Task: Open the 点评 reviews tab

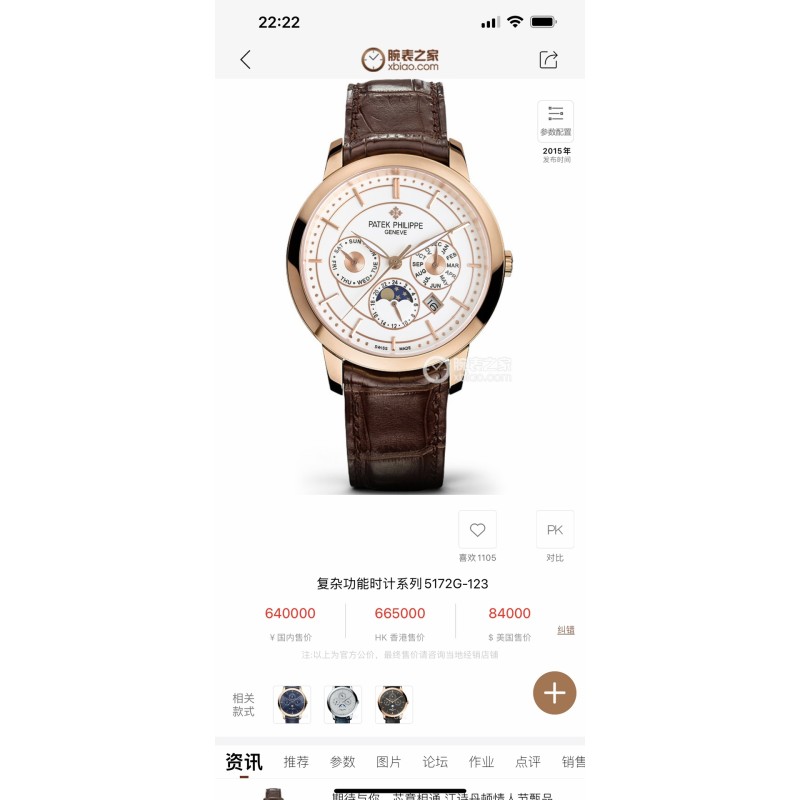Action: [x=528, y=762]
